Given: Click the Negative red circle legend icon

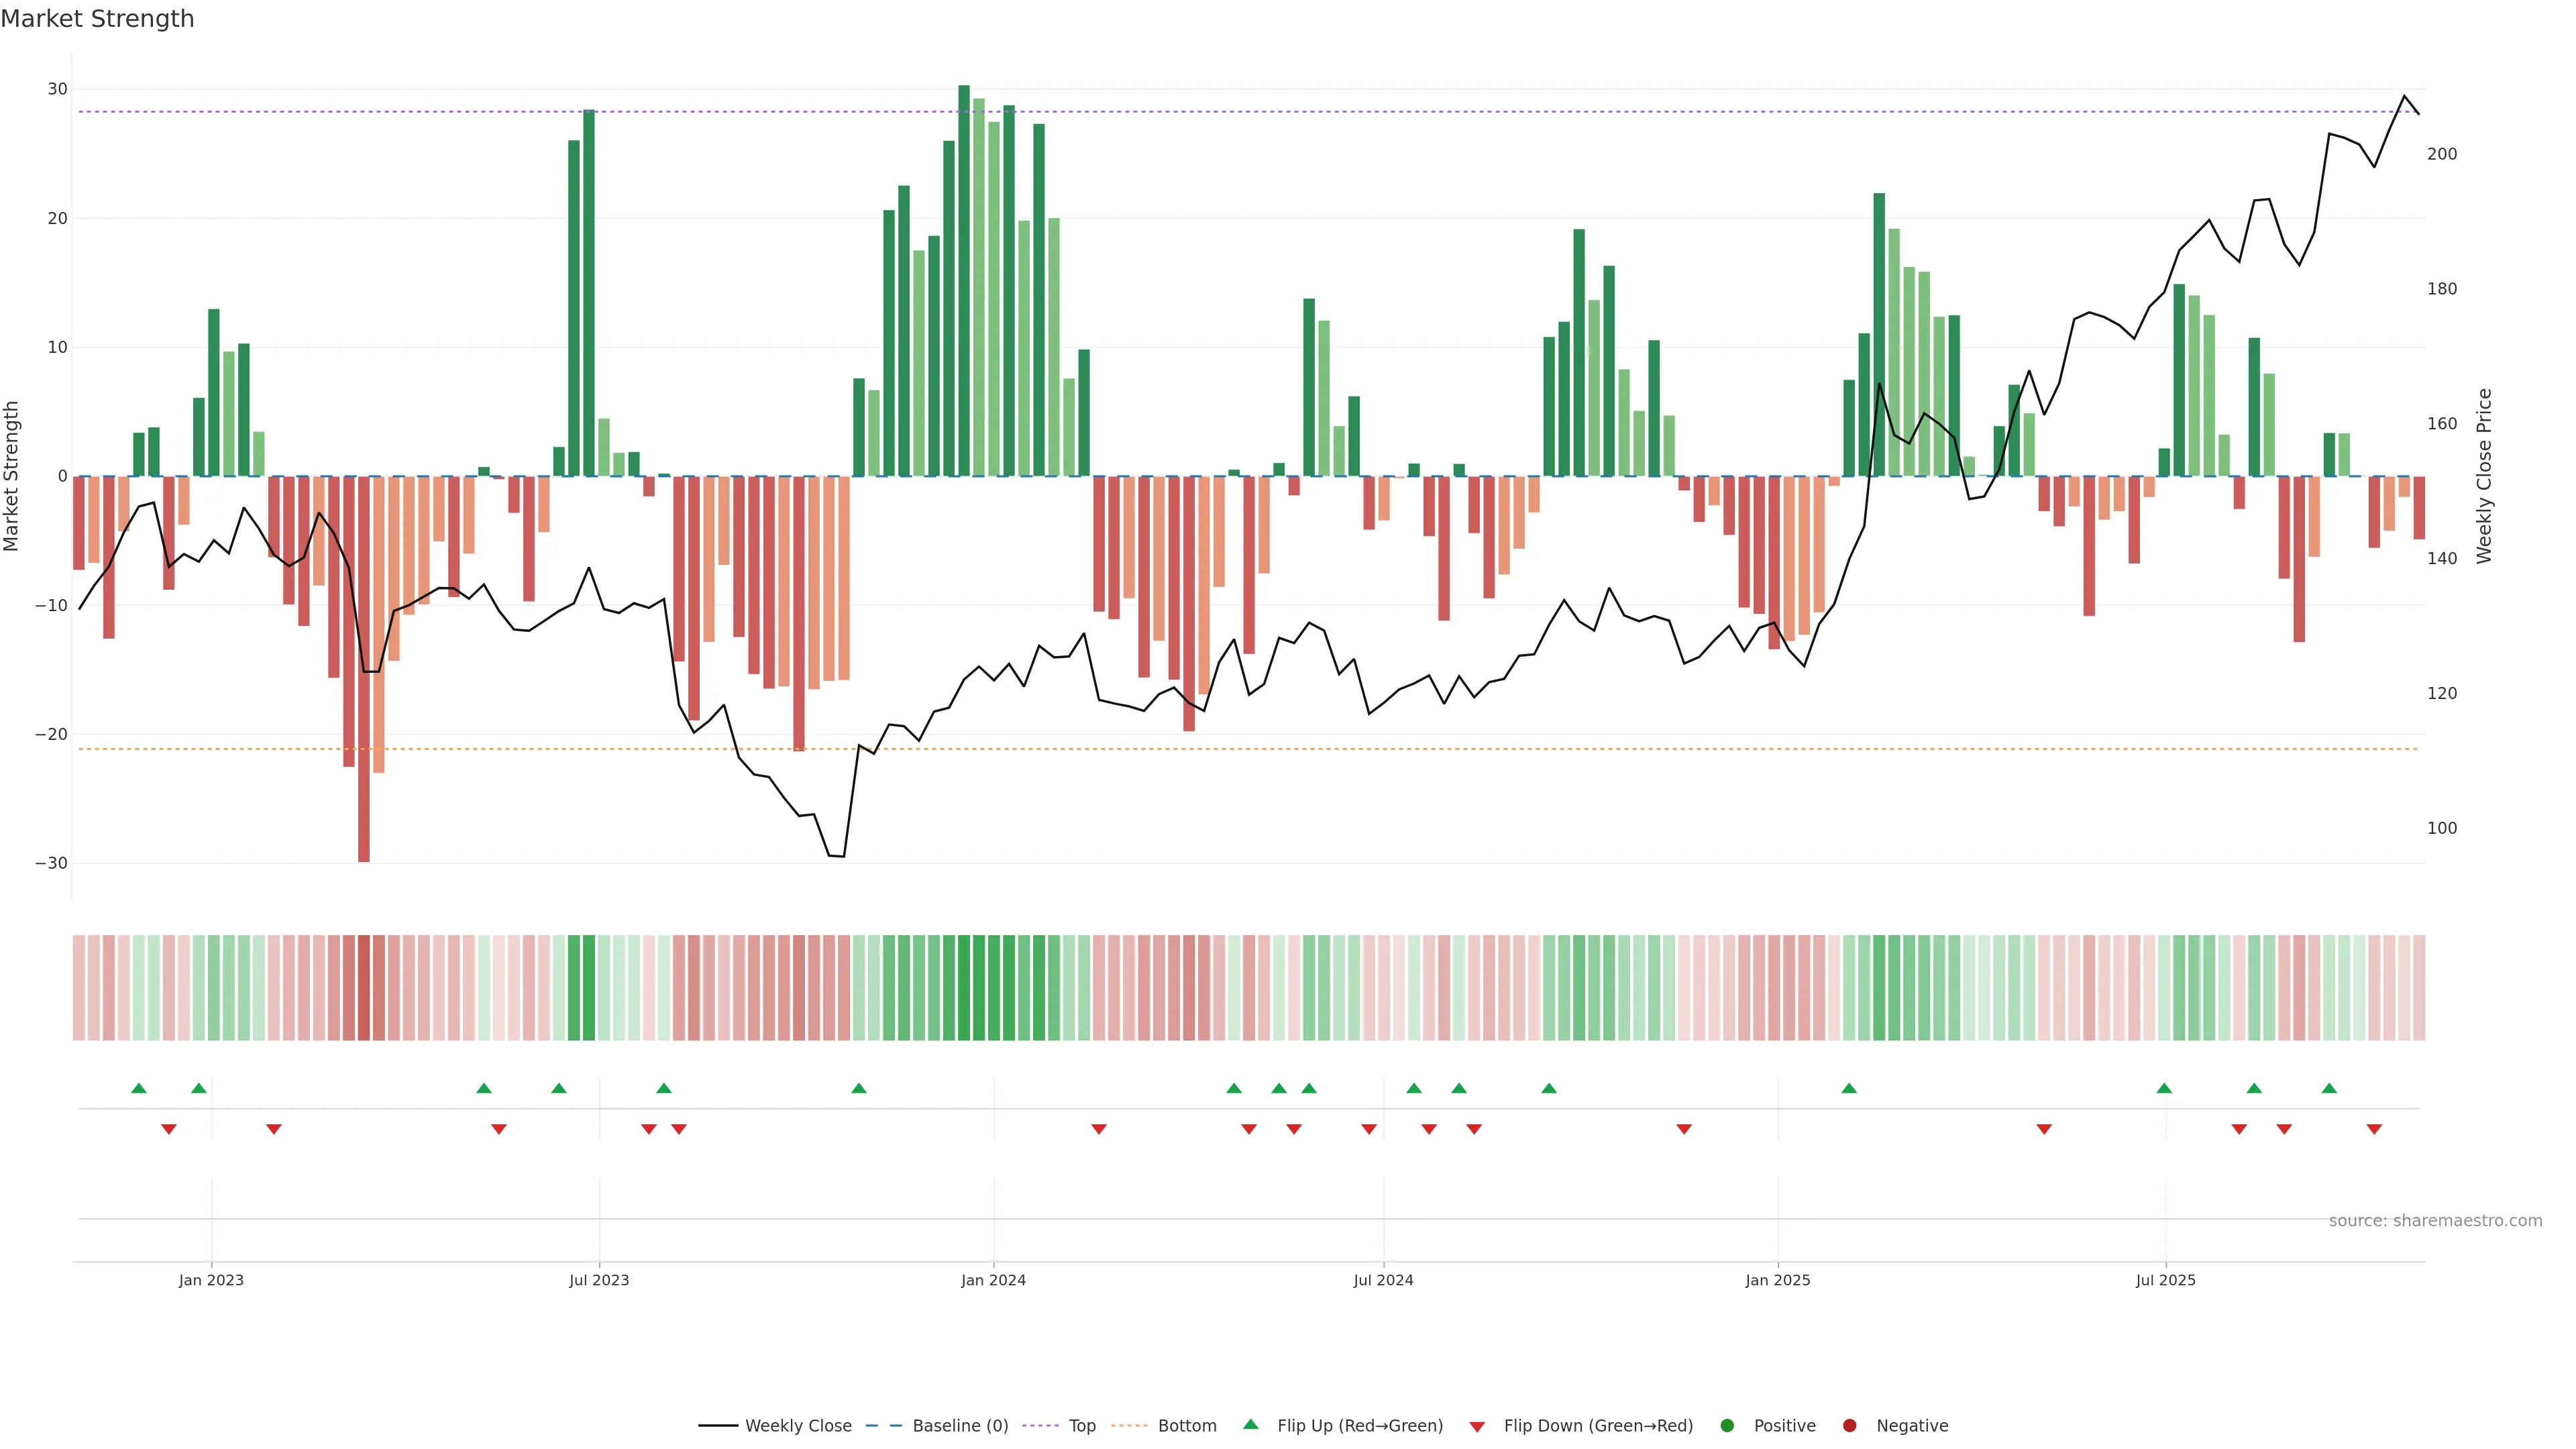Looking at the screenshot, I should pyautogui.click(x=1849, y=1425).
